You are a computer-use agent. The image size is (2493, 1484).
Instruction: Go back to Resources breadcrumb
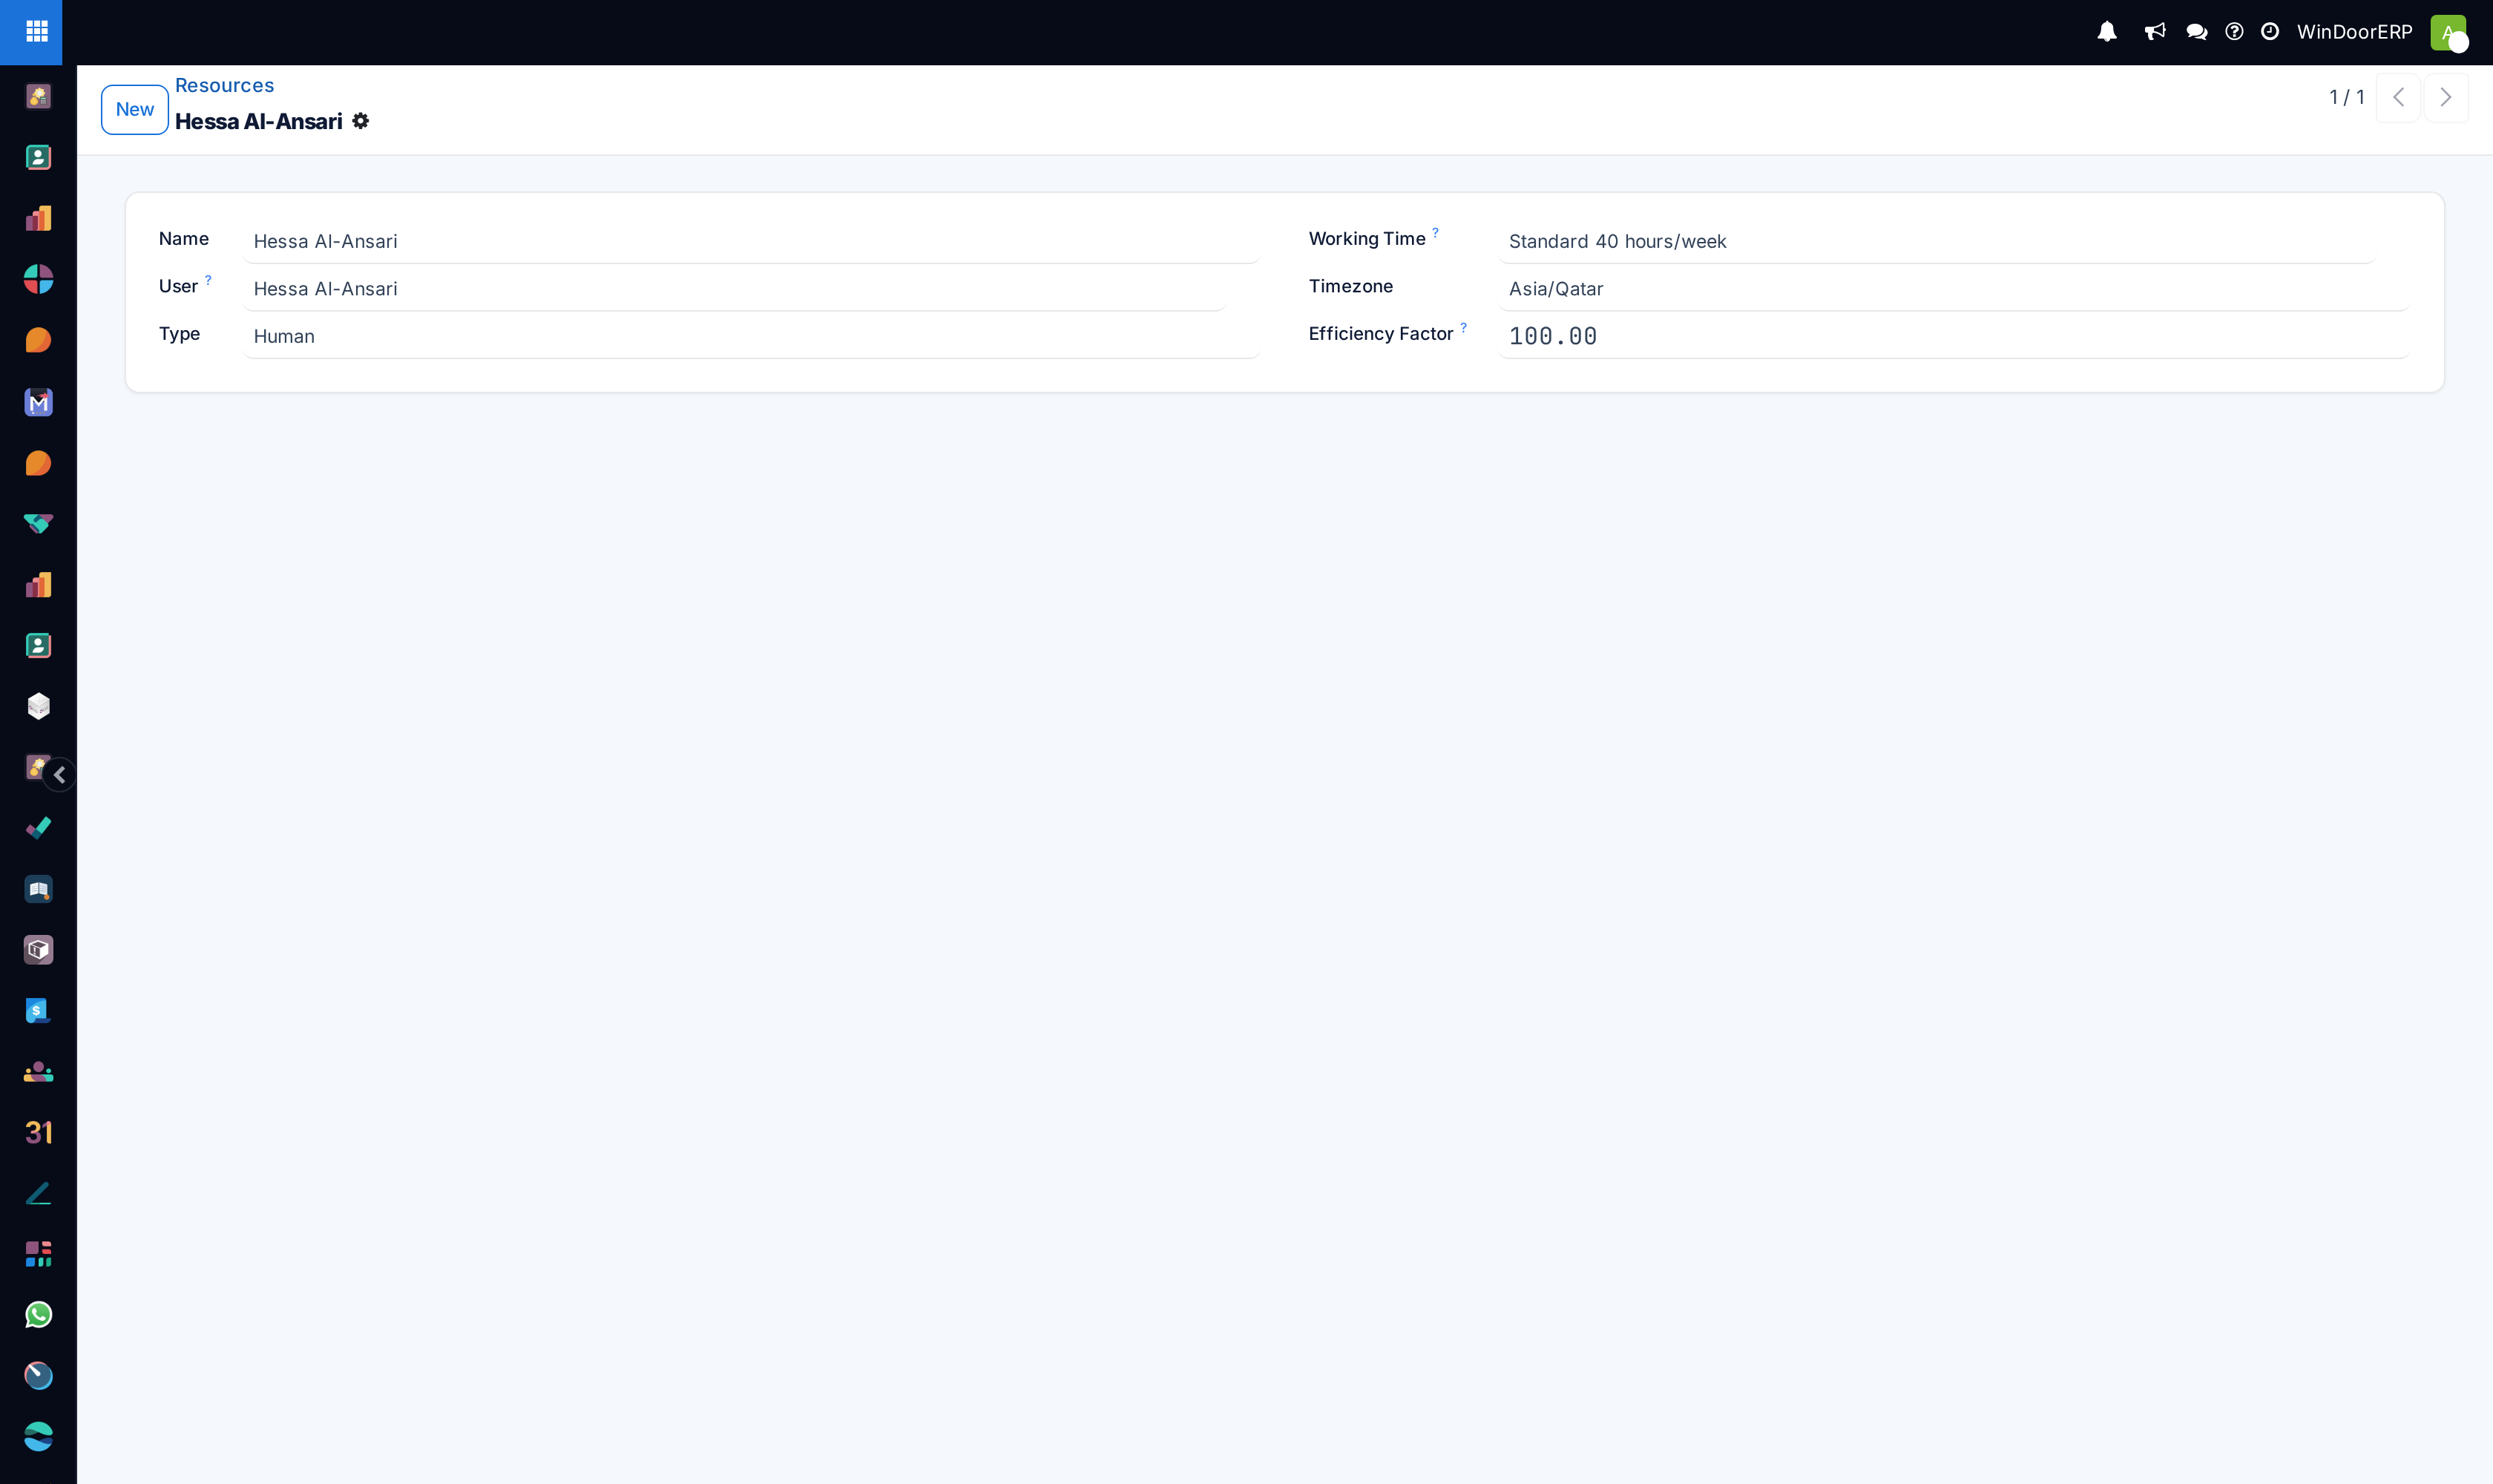pyautogui.click(x=224, y=85)
